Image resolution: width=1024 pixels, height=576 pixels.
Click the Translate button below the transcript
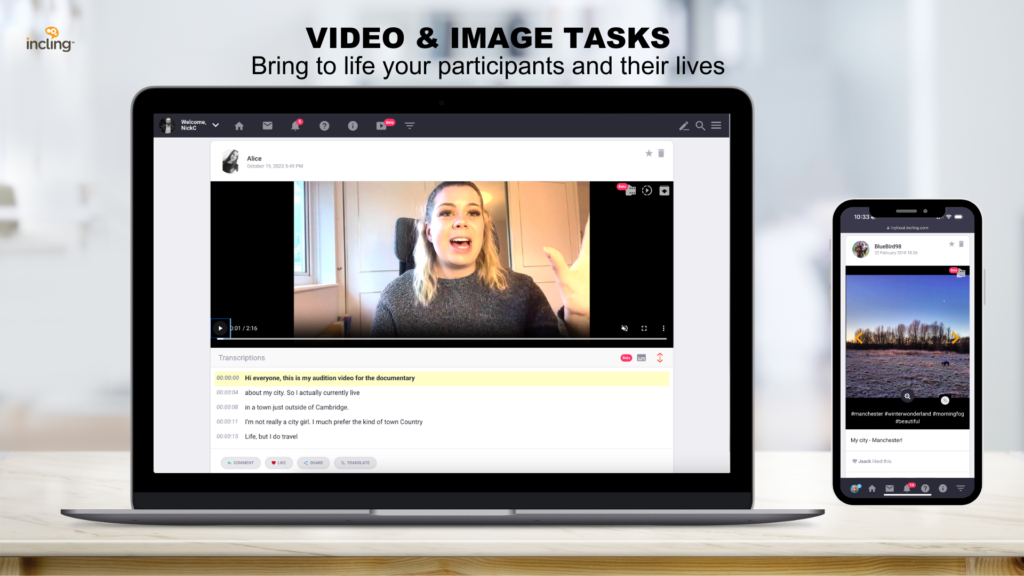(355, 462)
